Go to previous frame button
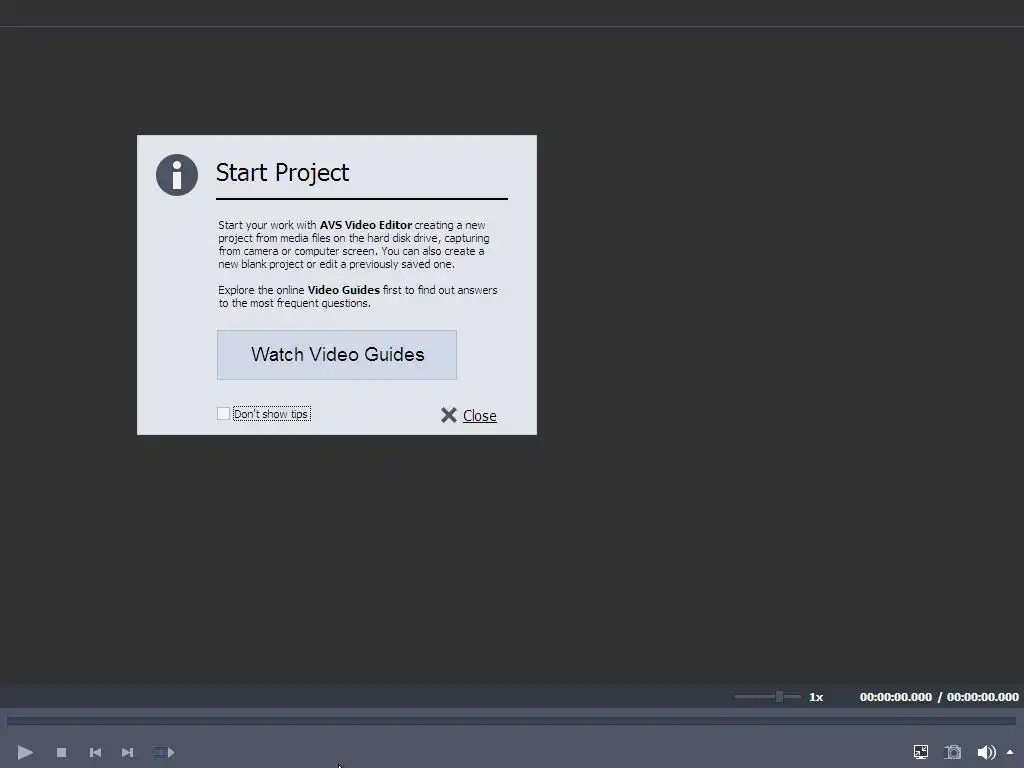 (95, 752)
